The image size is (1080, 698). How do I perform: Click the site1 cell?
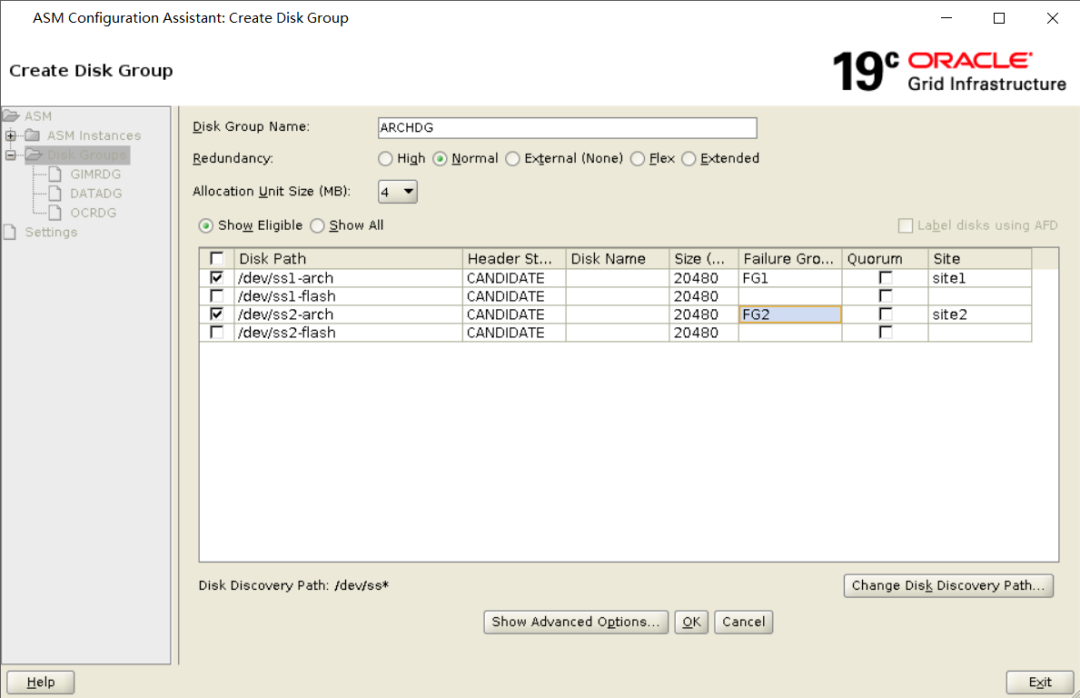(x=979, y=278)
